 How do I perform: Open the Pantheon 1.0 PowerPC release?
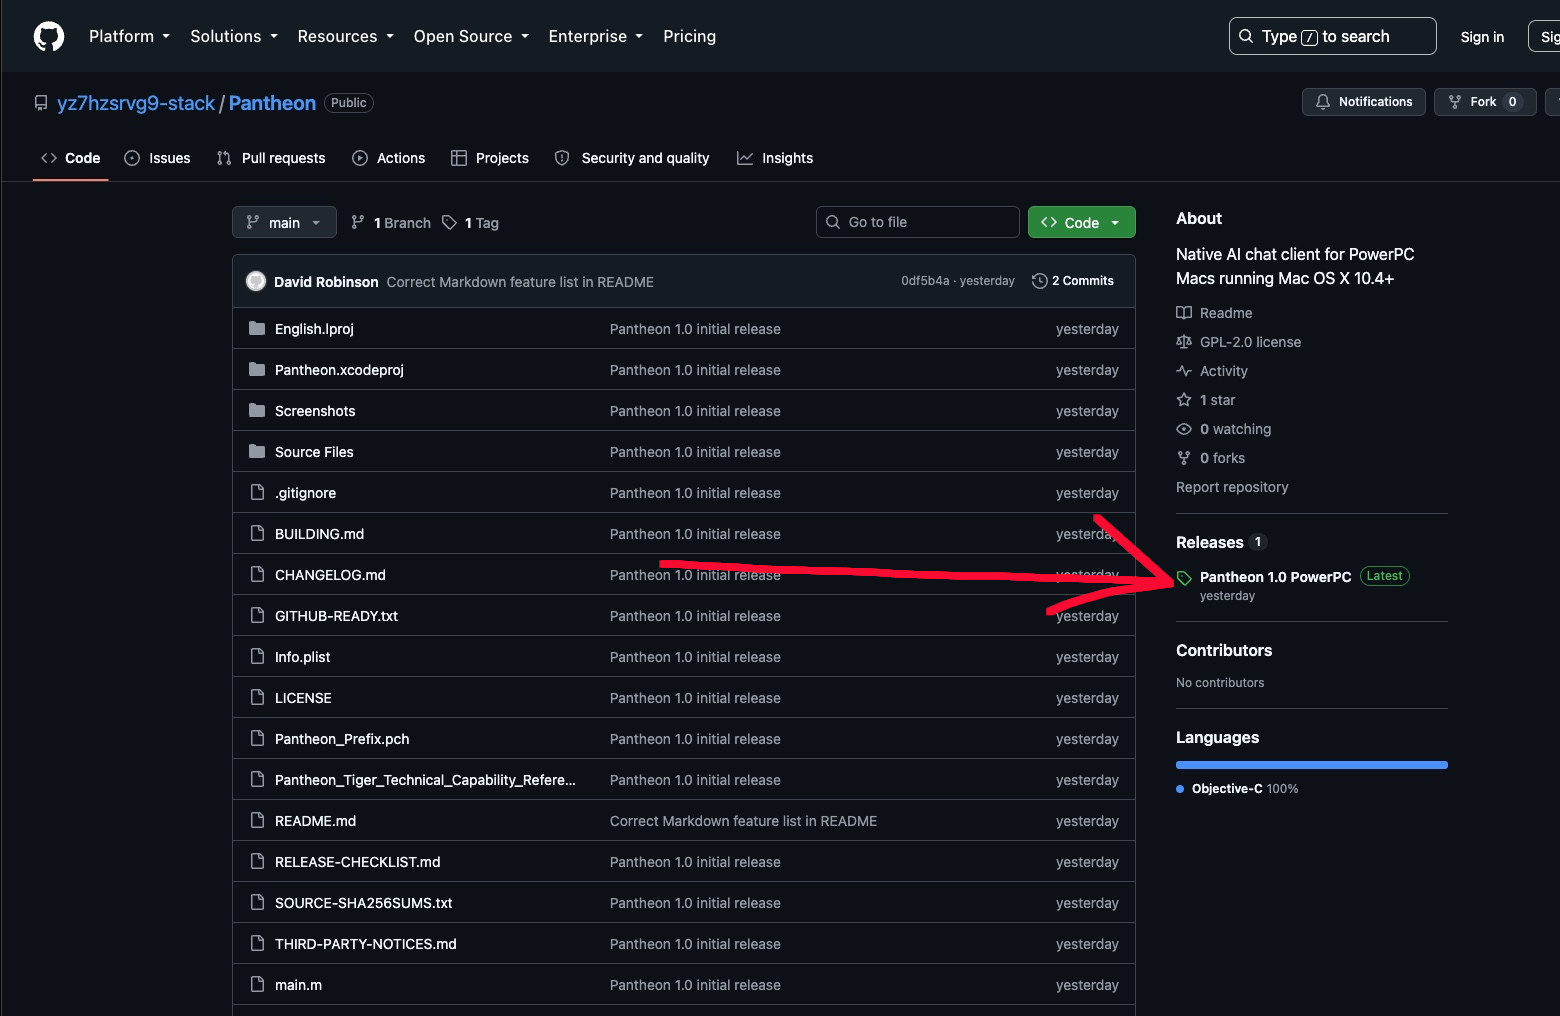(1275, 577)
